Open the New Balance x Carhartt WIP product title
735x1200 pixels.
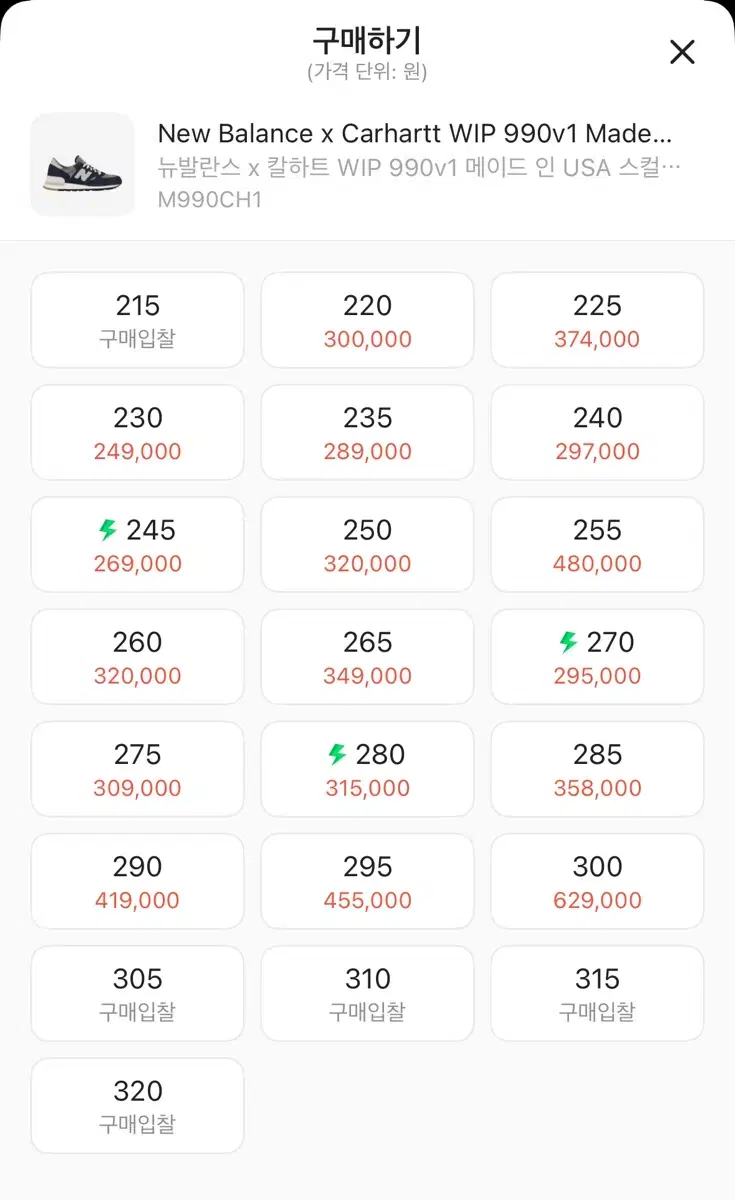click(x=415, y=134)
